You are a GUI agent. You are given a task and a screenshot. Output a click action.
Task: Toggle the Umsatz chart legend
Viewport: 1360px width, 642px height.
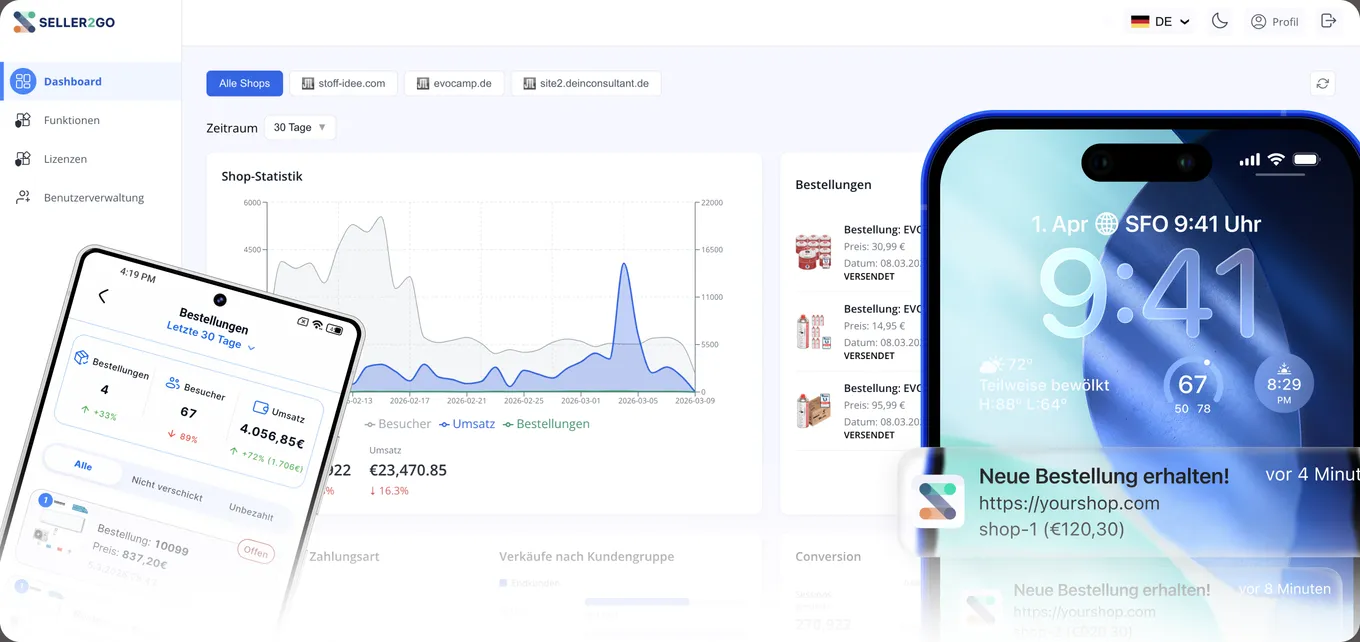467,424
